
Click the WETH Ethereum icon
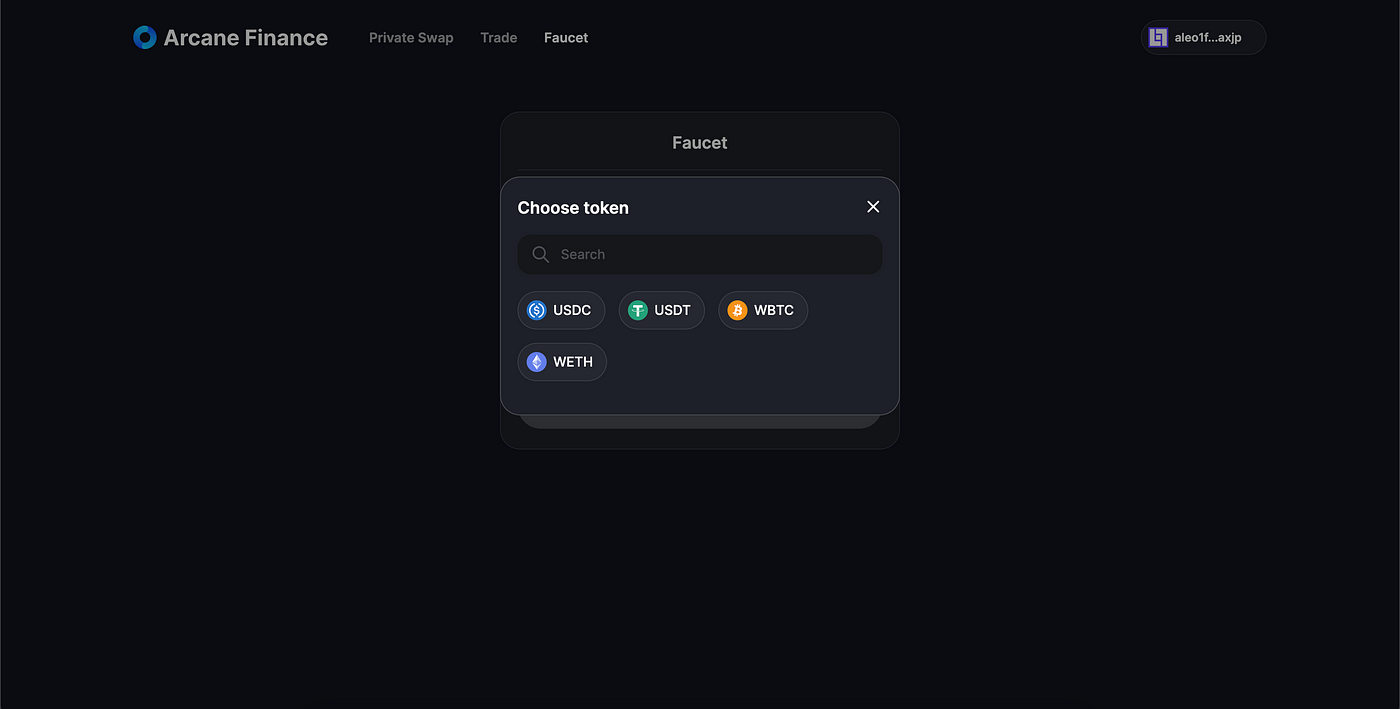click(x=535, y=361)
